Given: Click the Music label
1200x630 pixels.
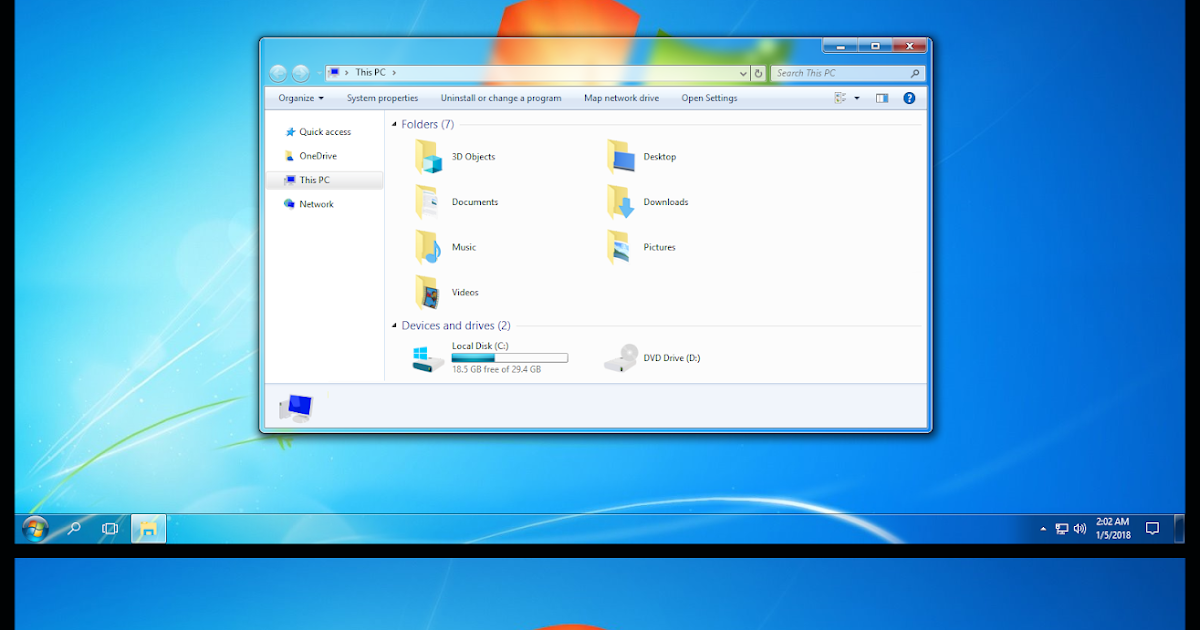Looking at the screenshot, I should (x=464, y=247).
